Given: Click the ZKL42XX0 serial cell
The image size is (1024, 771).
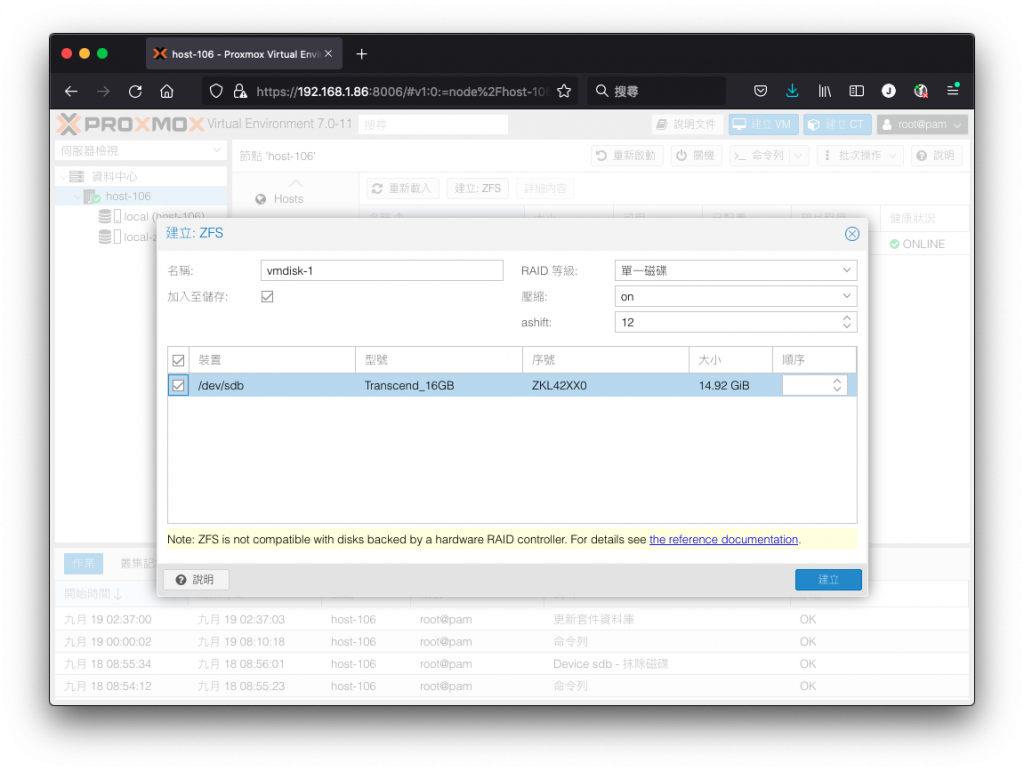Looking at the screenshot, I should 559,386.
